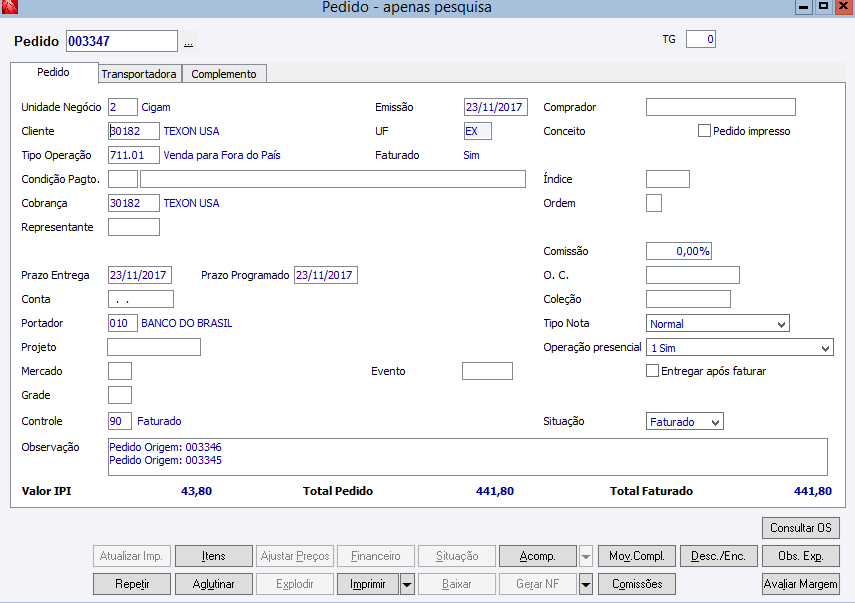Screen dimensions: 855x603
Task: Open Acomp. button
Action: 538,556
